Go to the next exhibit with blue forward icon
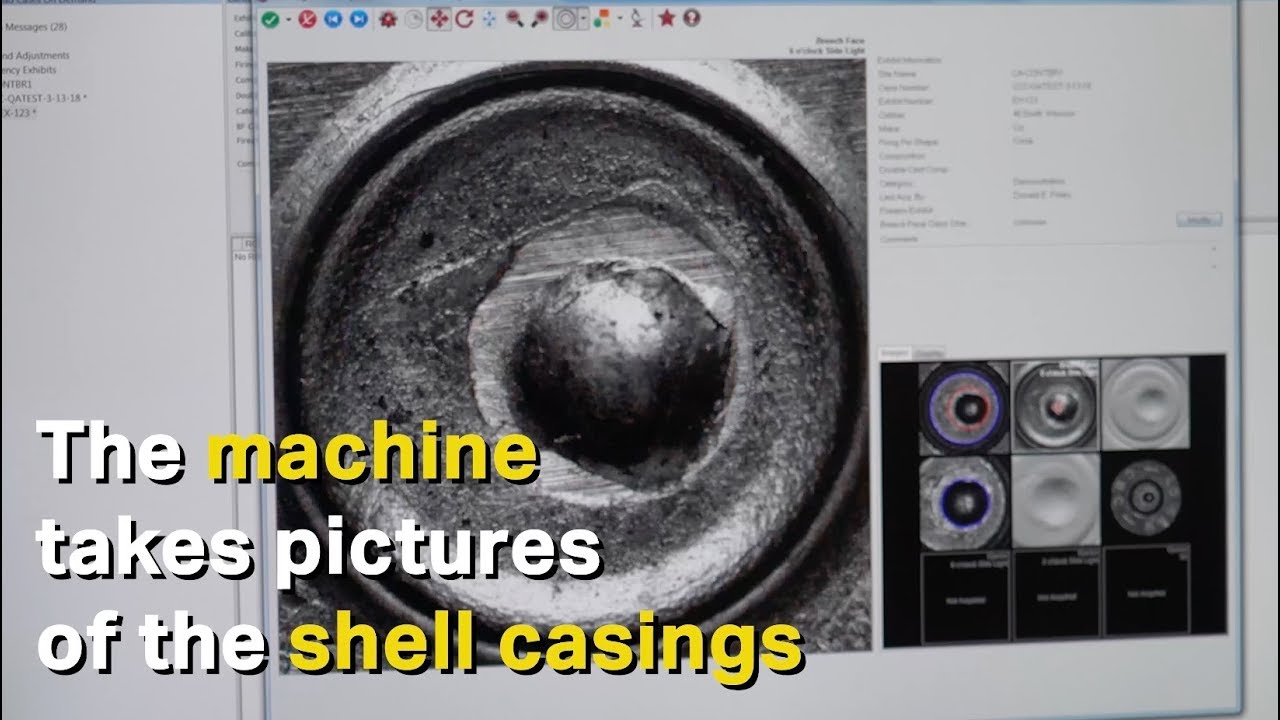This screenshot has width=1280, height=720. [358, 19]
